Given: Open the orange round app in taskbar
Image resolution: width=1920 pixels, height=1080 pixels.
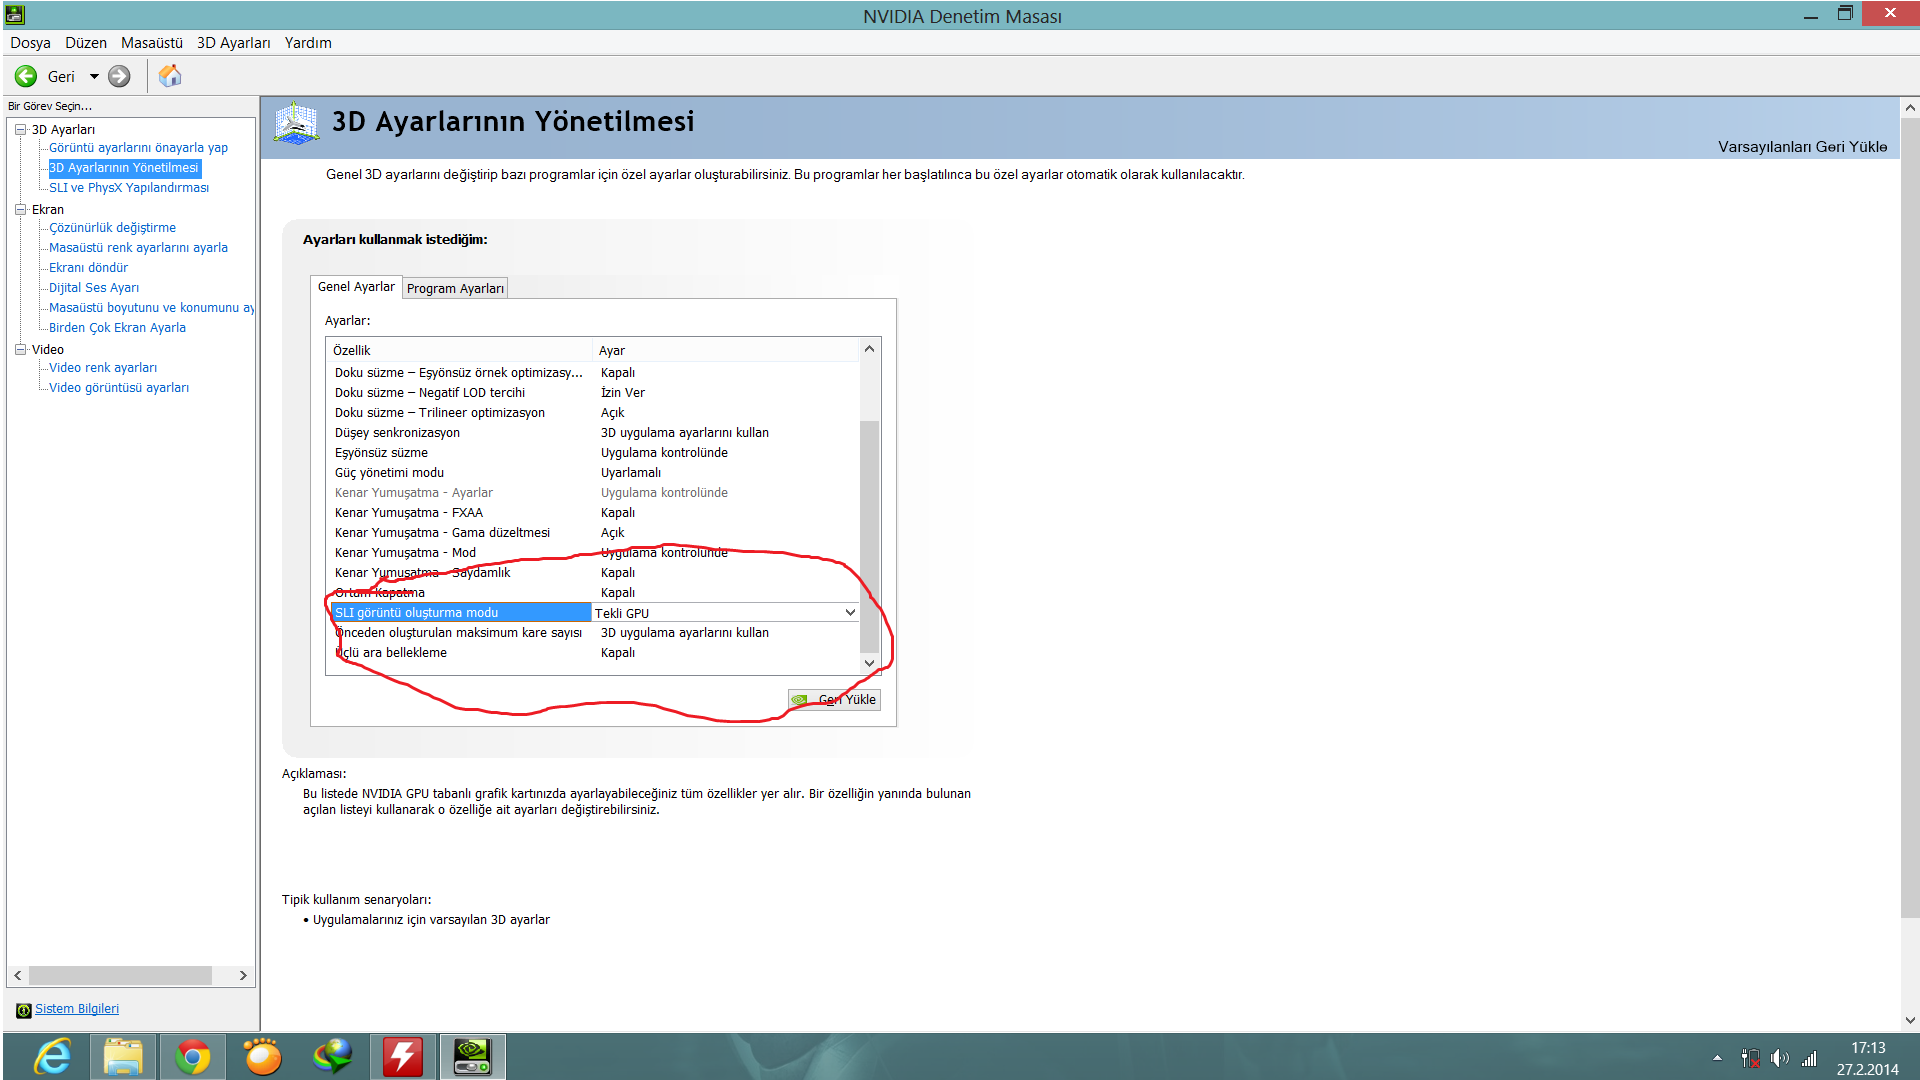Looking at the screenshot, I should (x=263, y=1057).
